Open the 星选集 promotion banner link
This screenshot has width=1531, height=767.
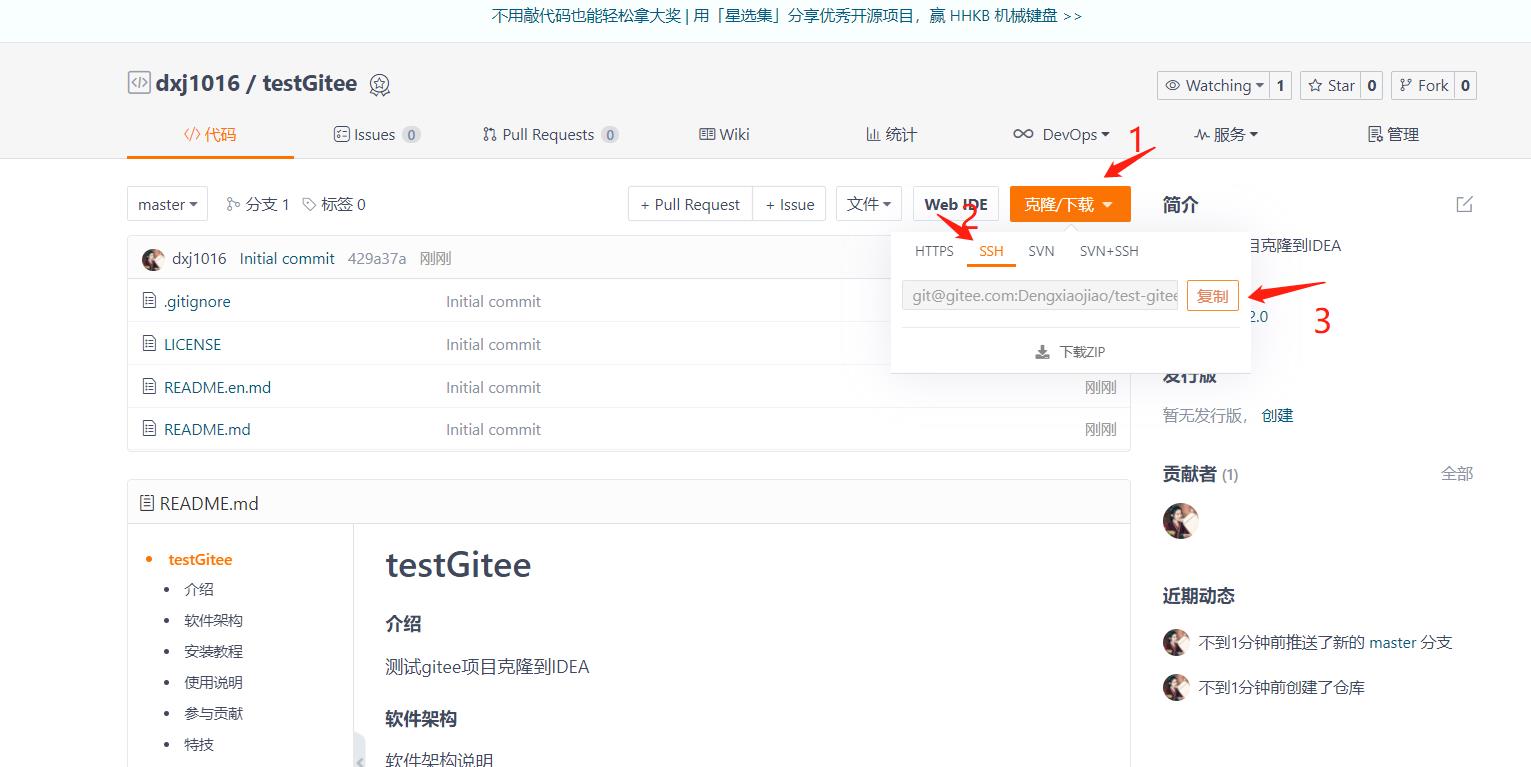click(x=787, y=15)
